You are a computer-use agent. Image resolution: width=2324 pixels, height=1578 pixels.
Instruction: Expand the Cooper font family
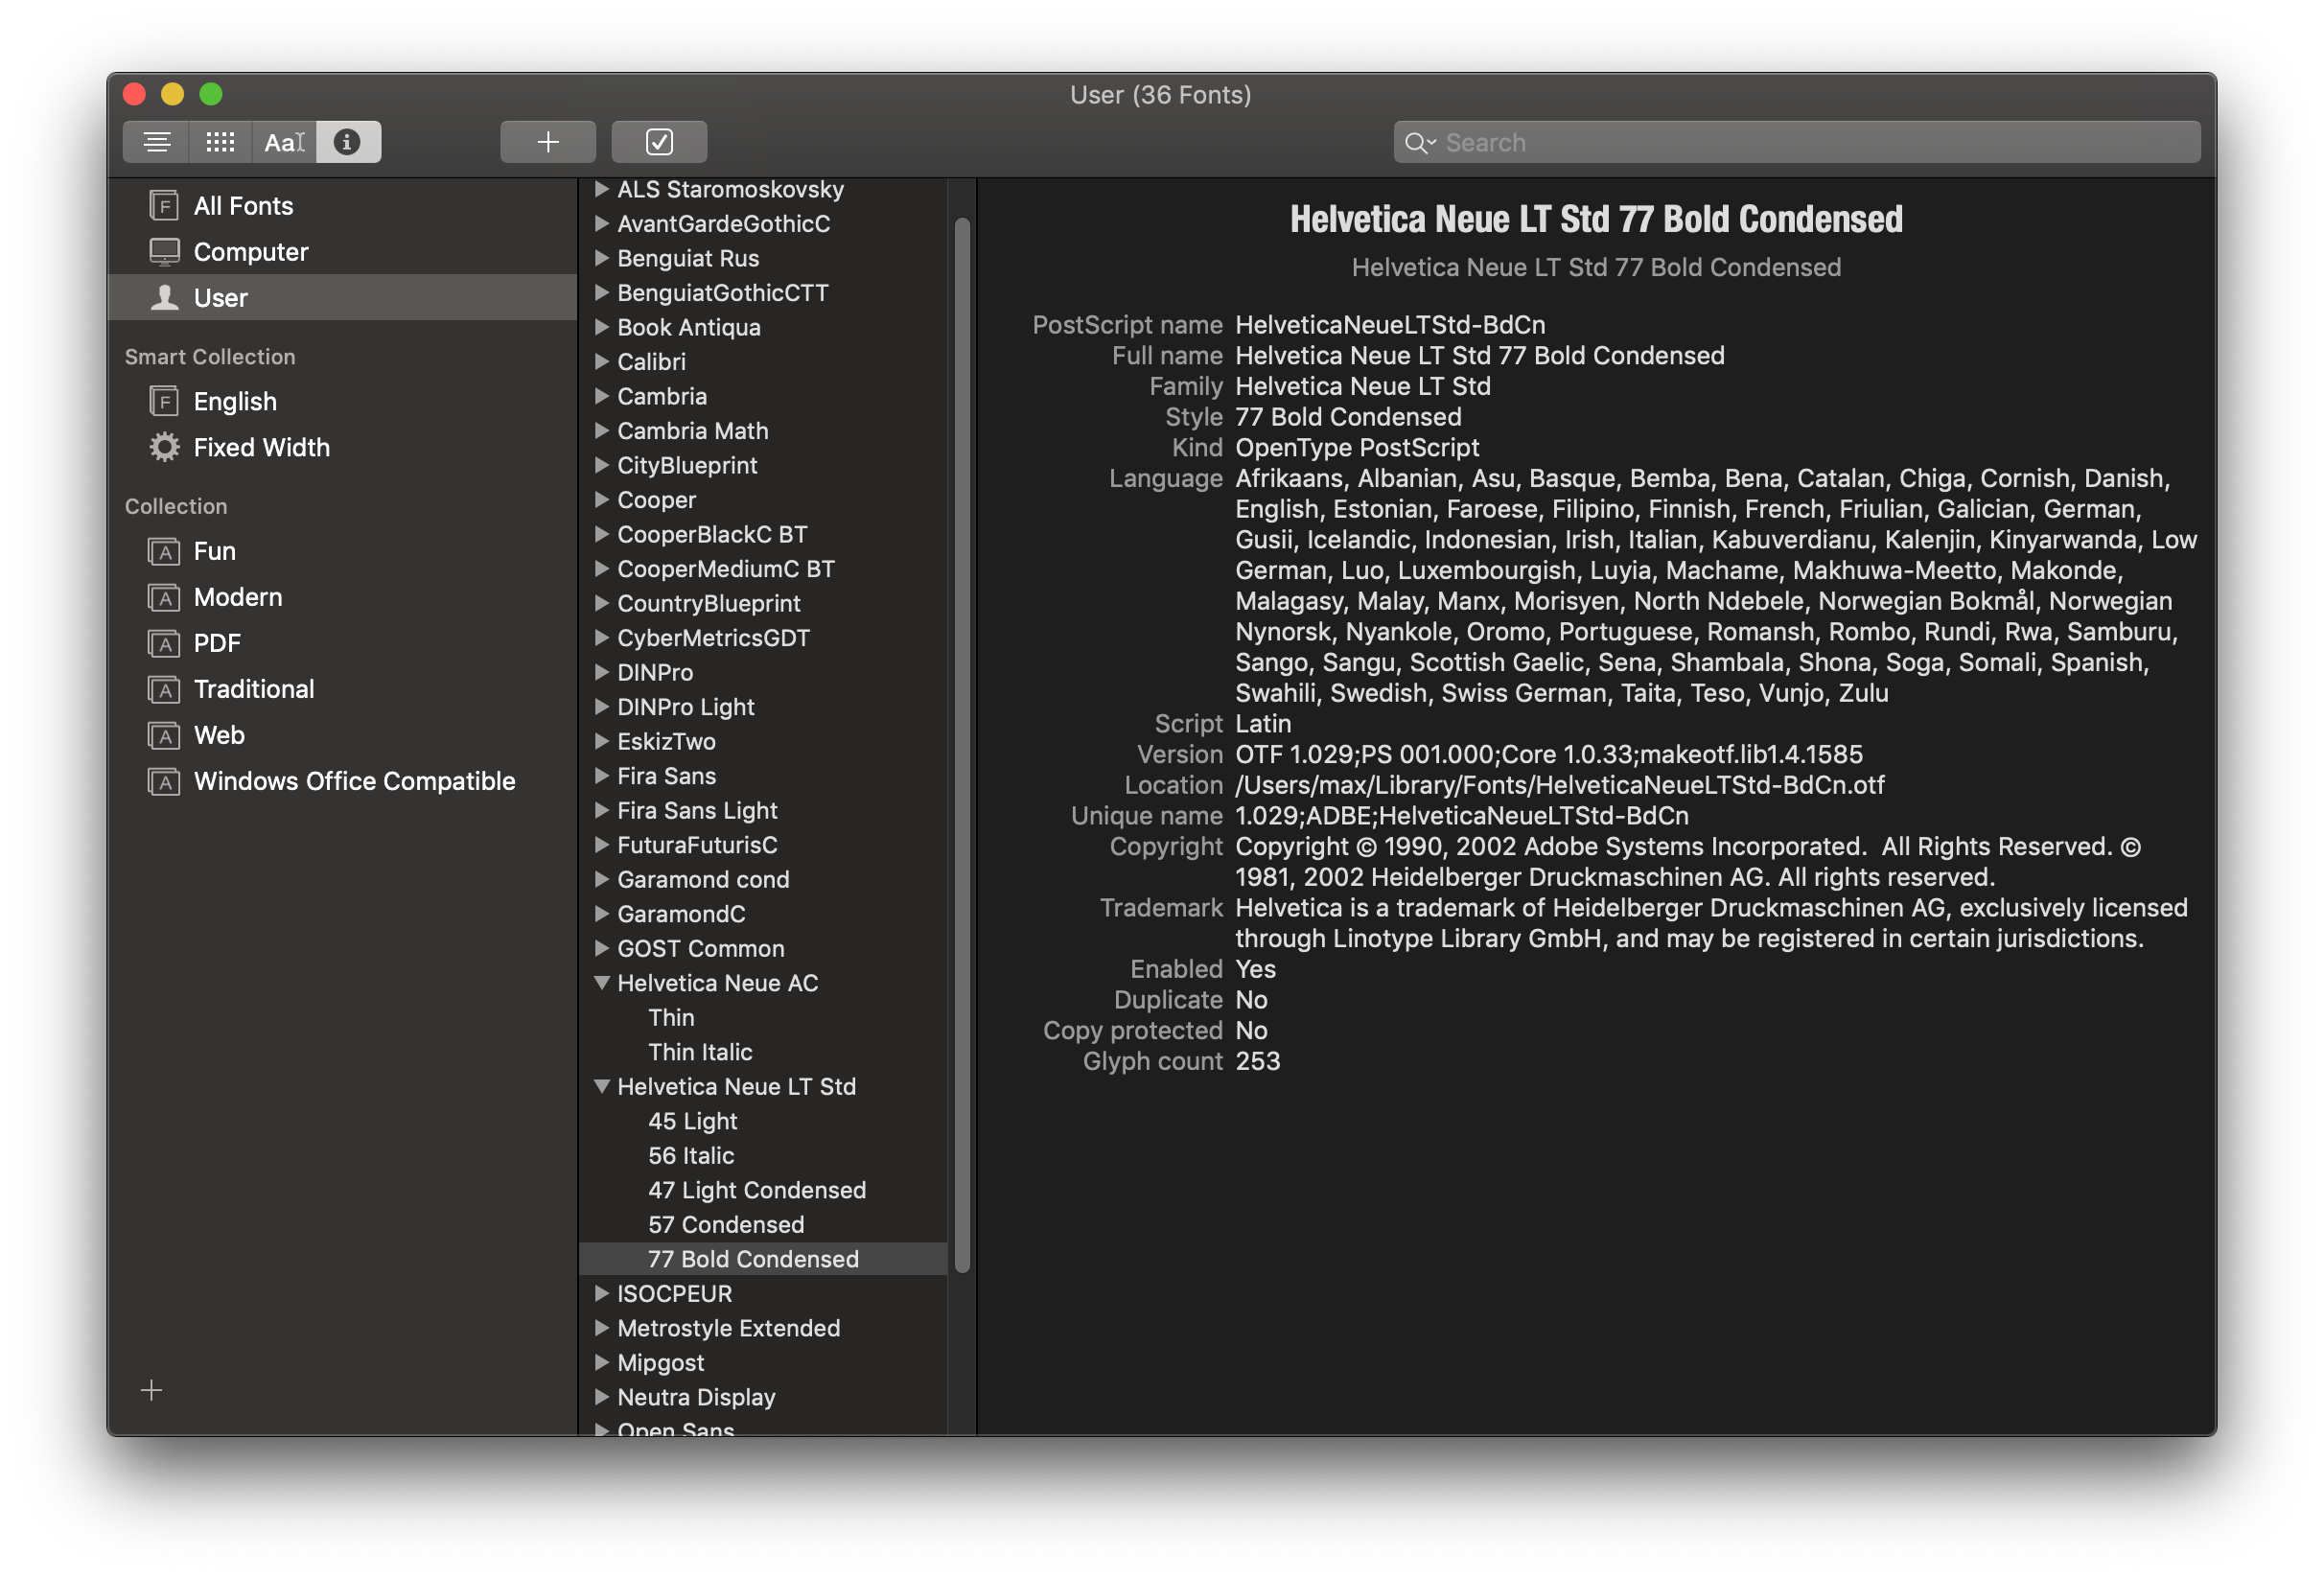coord(601,500)
